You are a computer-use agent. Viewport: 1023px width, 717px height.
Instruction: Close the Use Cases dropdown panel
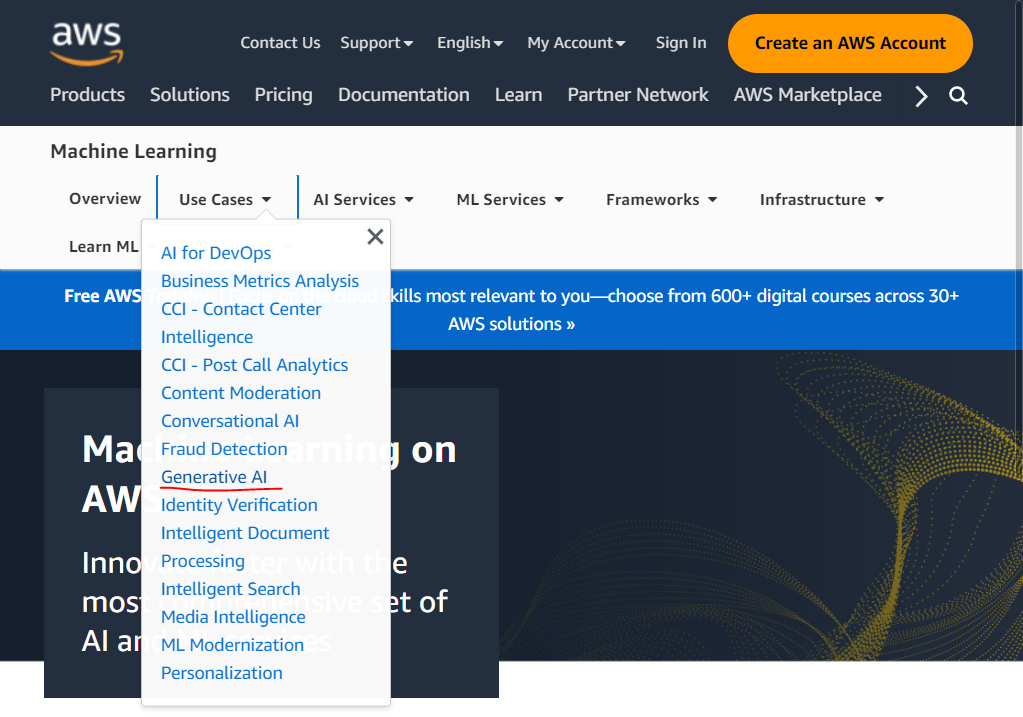pos(375,236)
